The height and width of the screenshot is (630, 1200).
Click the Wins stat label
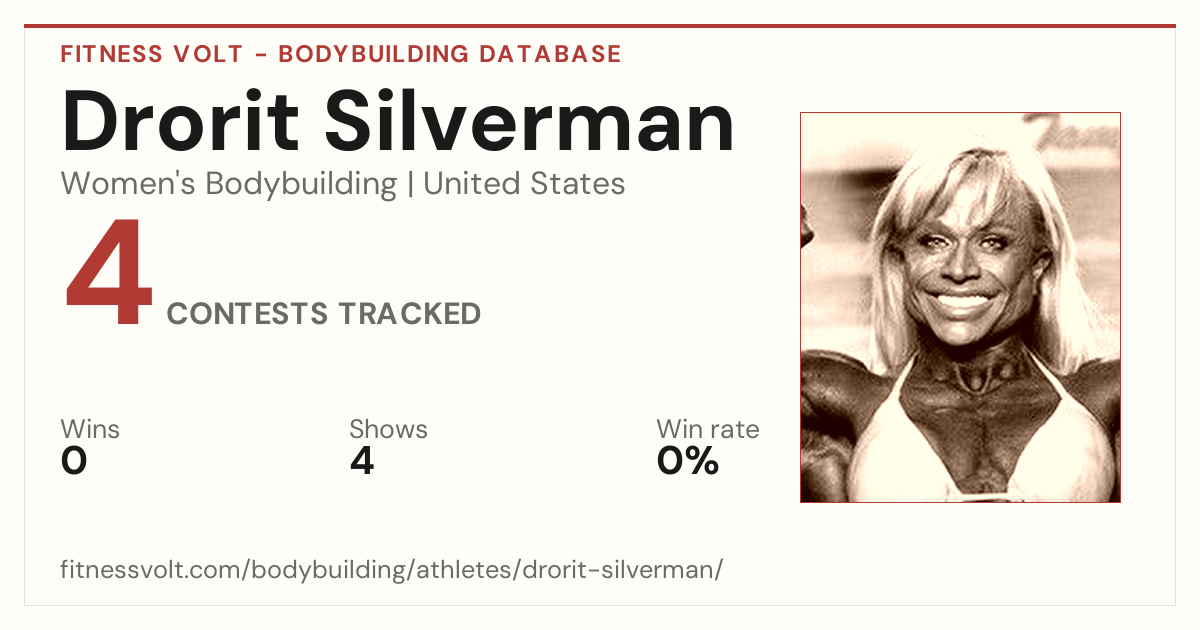90,429
